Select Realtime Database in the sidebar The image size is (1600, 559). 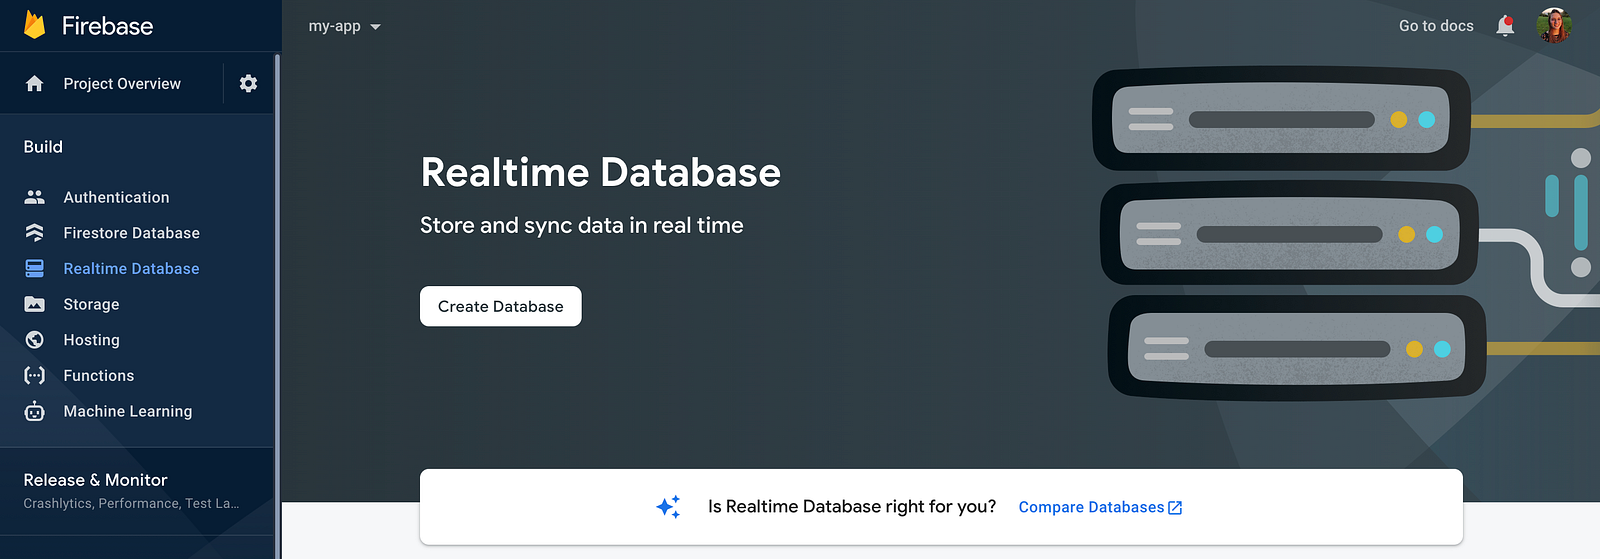point(131,268)
